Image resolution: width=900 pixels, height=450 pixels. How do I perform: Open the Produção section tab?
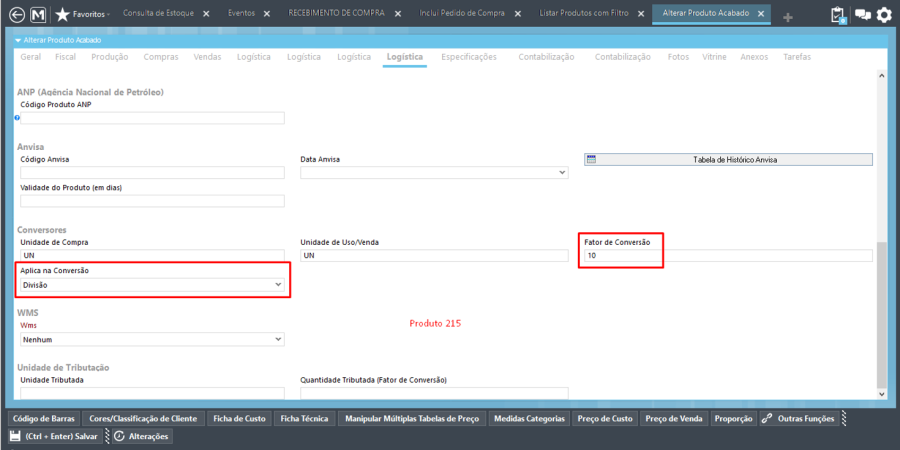coord(110,57)
